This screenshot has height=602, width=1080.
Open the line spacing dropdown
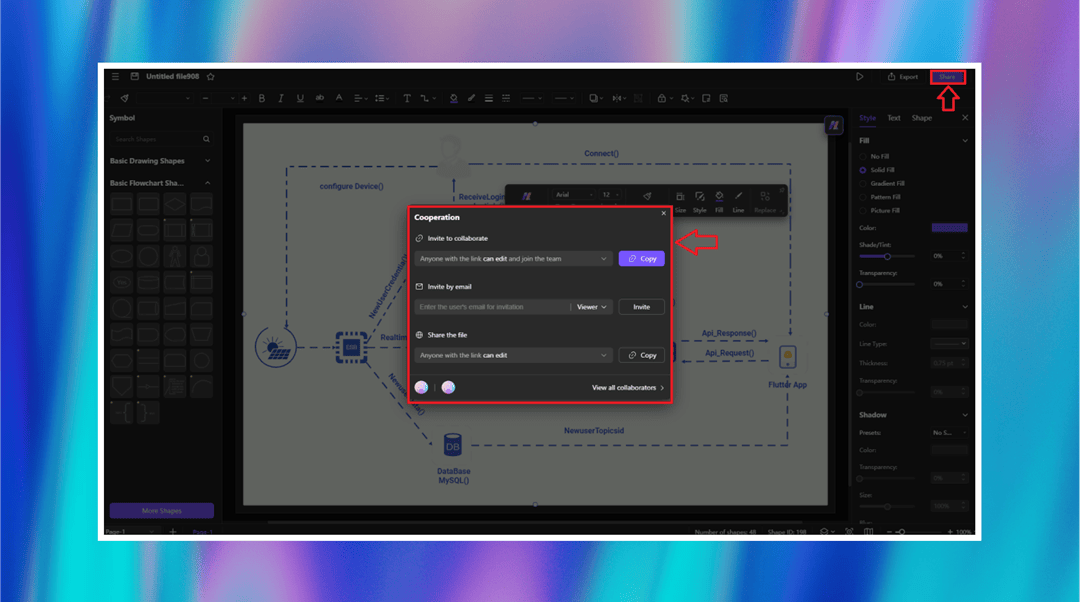click(381, 98)
